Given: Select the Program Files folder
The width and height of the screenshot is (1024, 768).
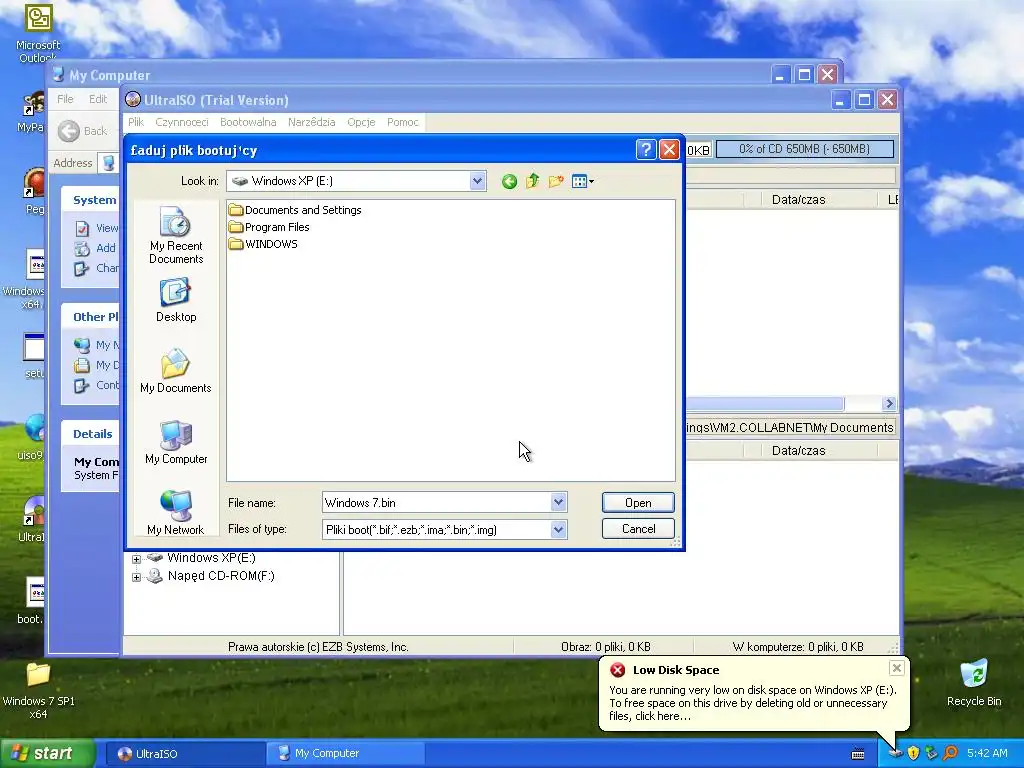Looking at the screenshot, I should (269, 227).
